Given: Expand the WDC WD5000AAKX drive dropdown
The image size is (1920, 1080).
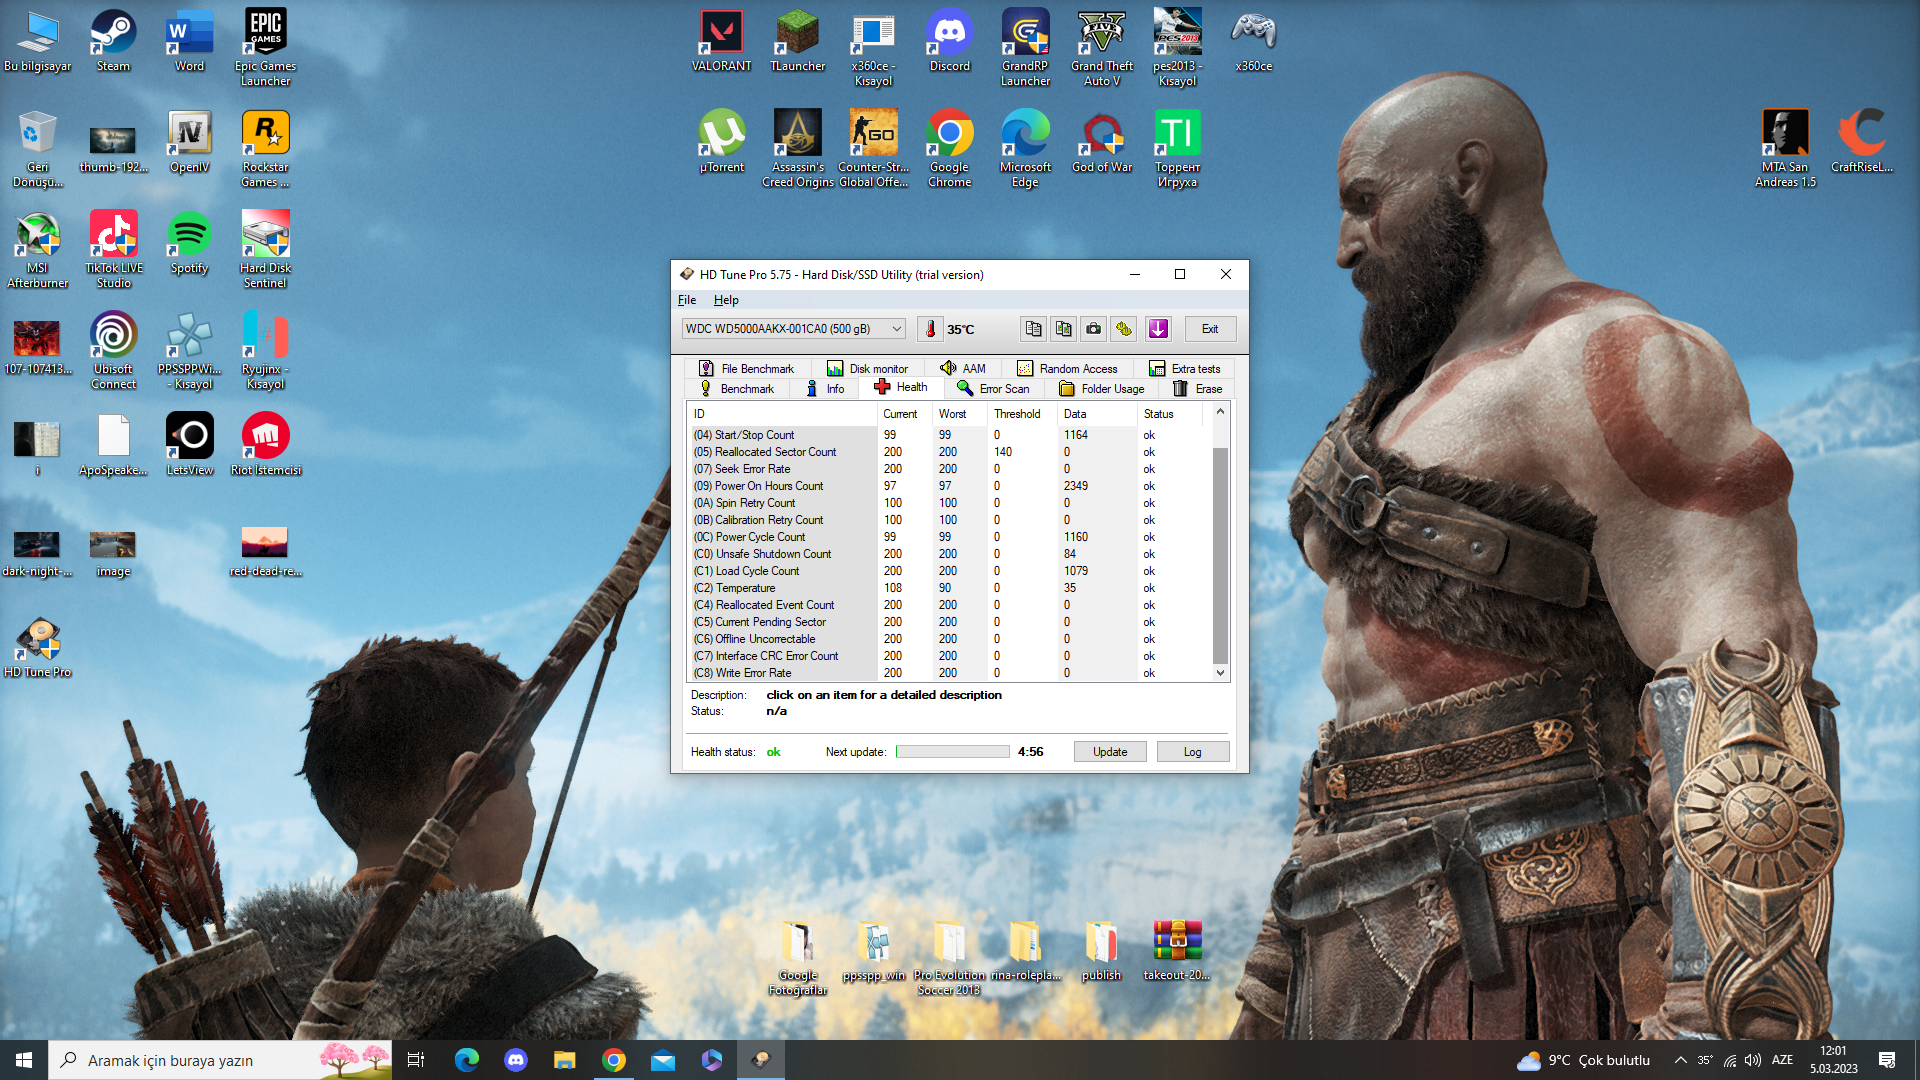Looking at the screenshot, I should (x=896, y=329).
